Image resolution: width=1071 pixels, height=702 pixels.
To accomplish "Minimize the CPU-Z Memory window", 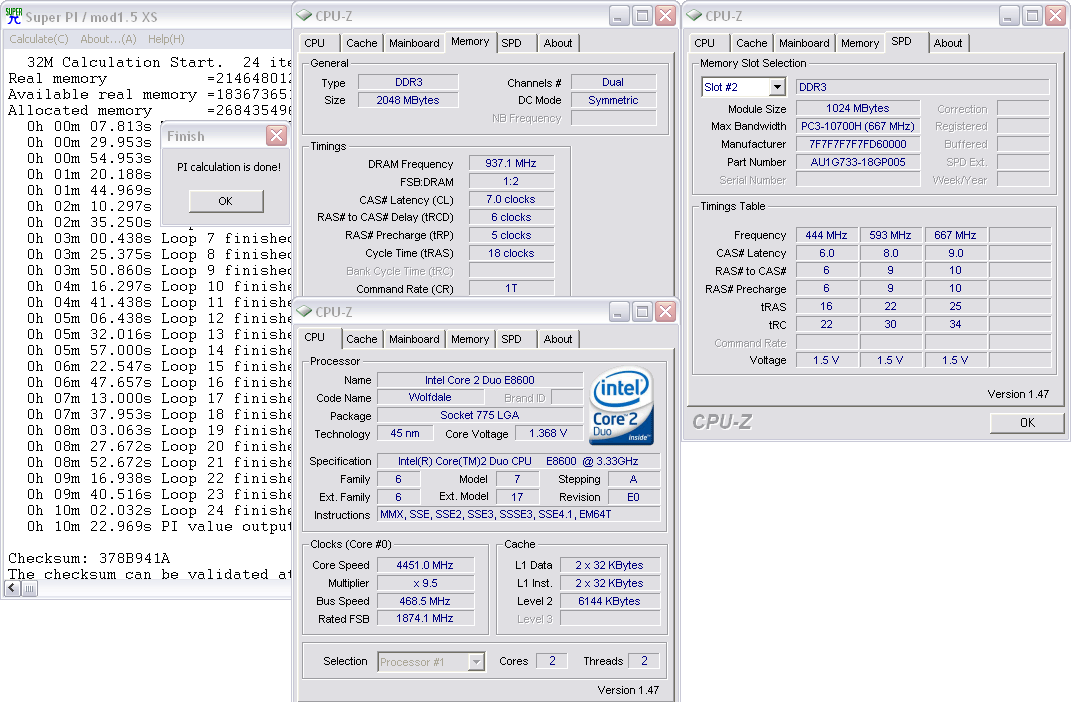I will click(619, 16).
